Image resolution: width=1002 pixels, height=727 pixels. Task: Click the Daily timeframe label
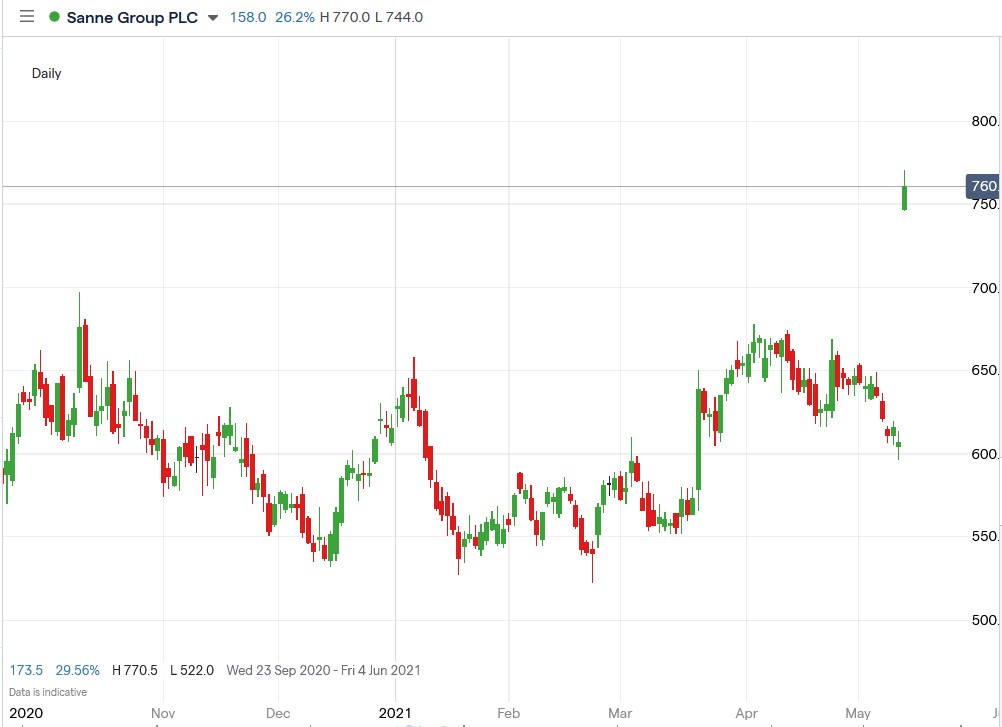46,73
